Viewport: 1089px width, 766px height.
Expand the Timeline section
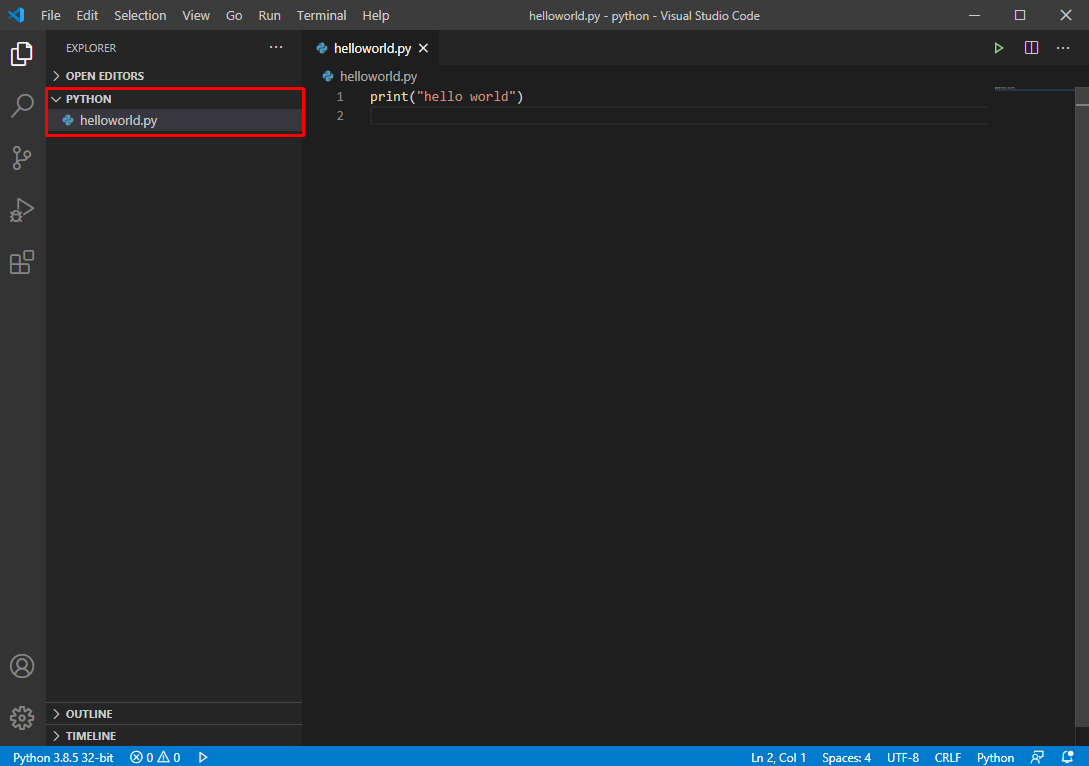tap(174, 735)
